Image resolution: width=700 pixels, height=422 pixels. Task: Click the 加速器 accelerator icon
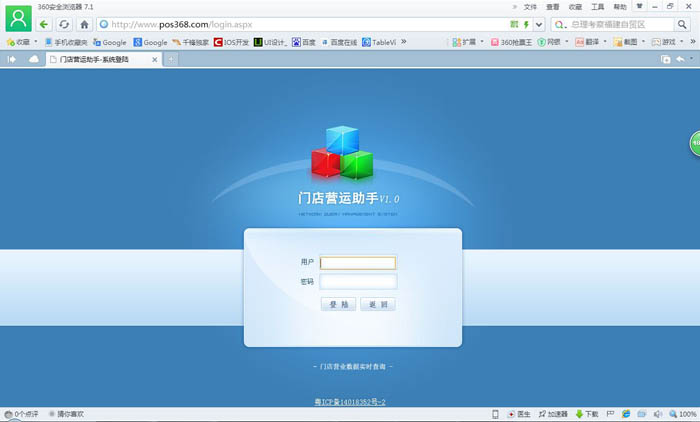550,414
